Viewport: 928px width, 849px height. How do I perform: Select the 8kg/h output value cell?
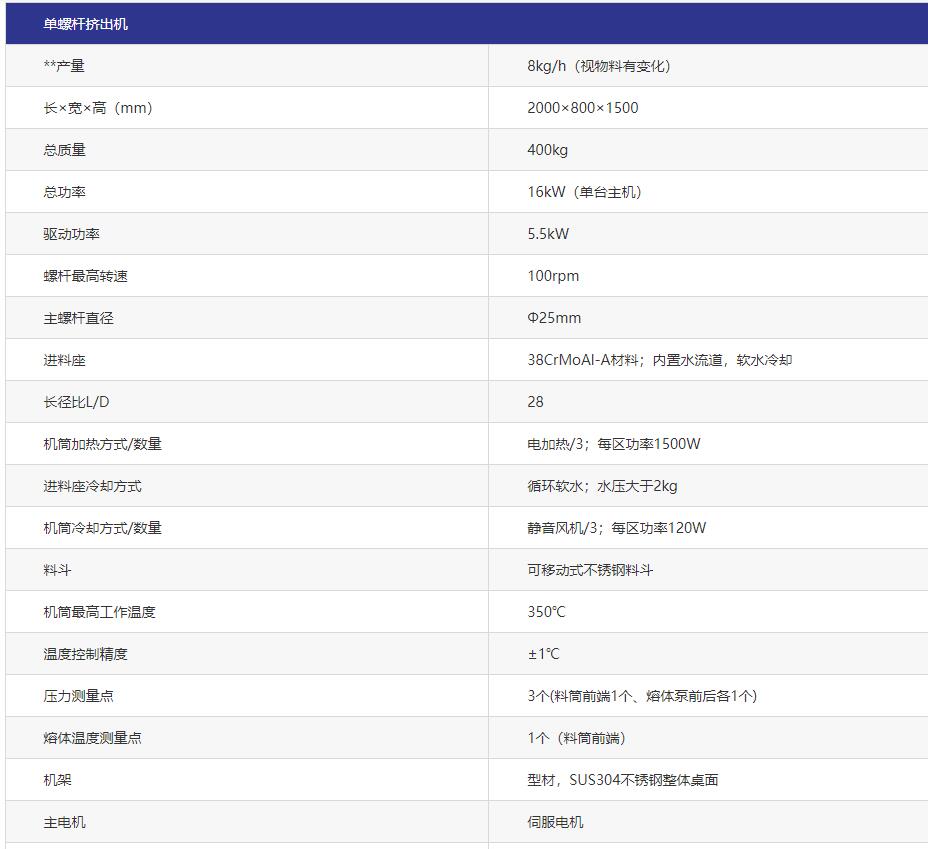(598, 66)
